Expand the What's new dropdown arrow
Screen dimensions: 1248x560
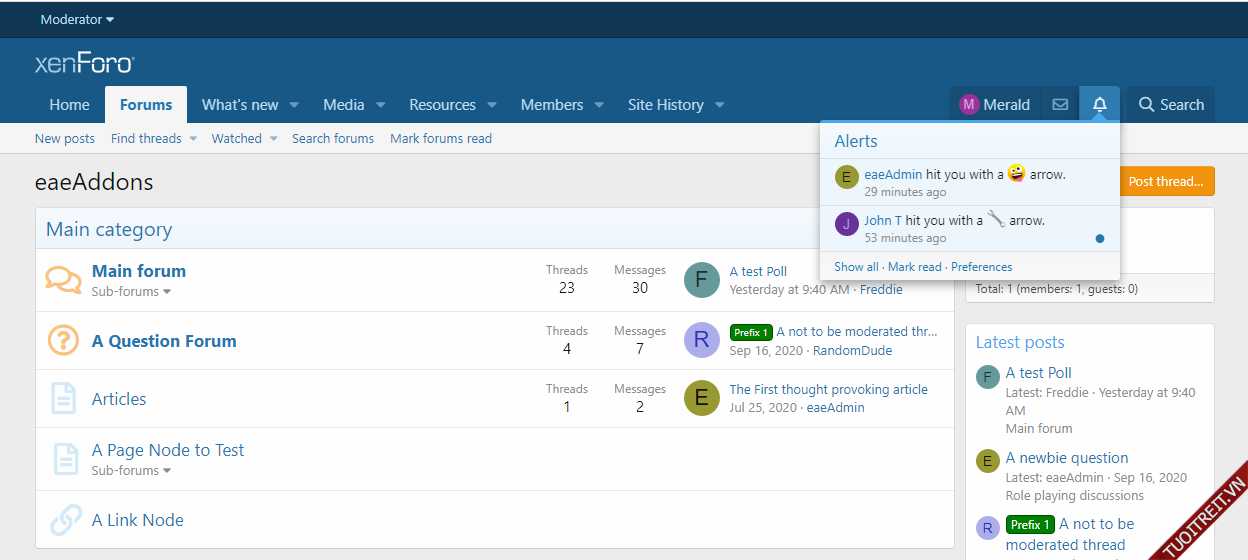click(295, 105)
